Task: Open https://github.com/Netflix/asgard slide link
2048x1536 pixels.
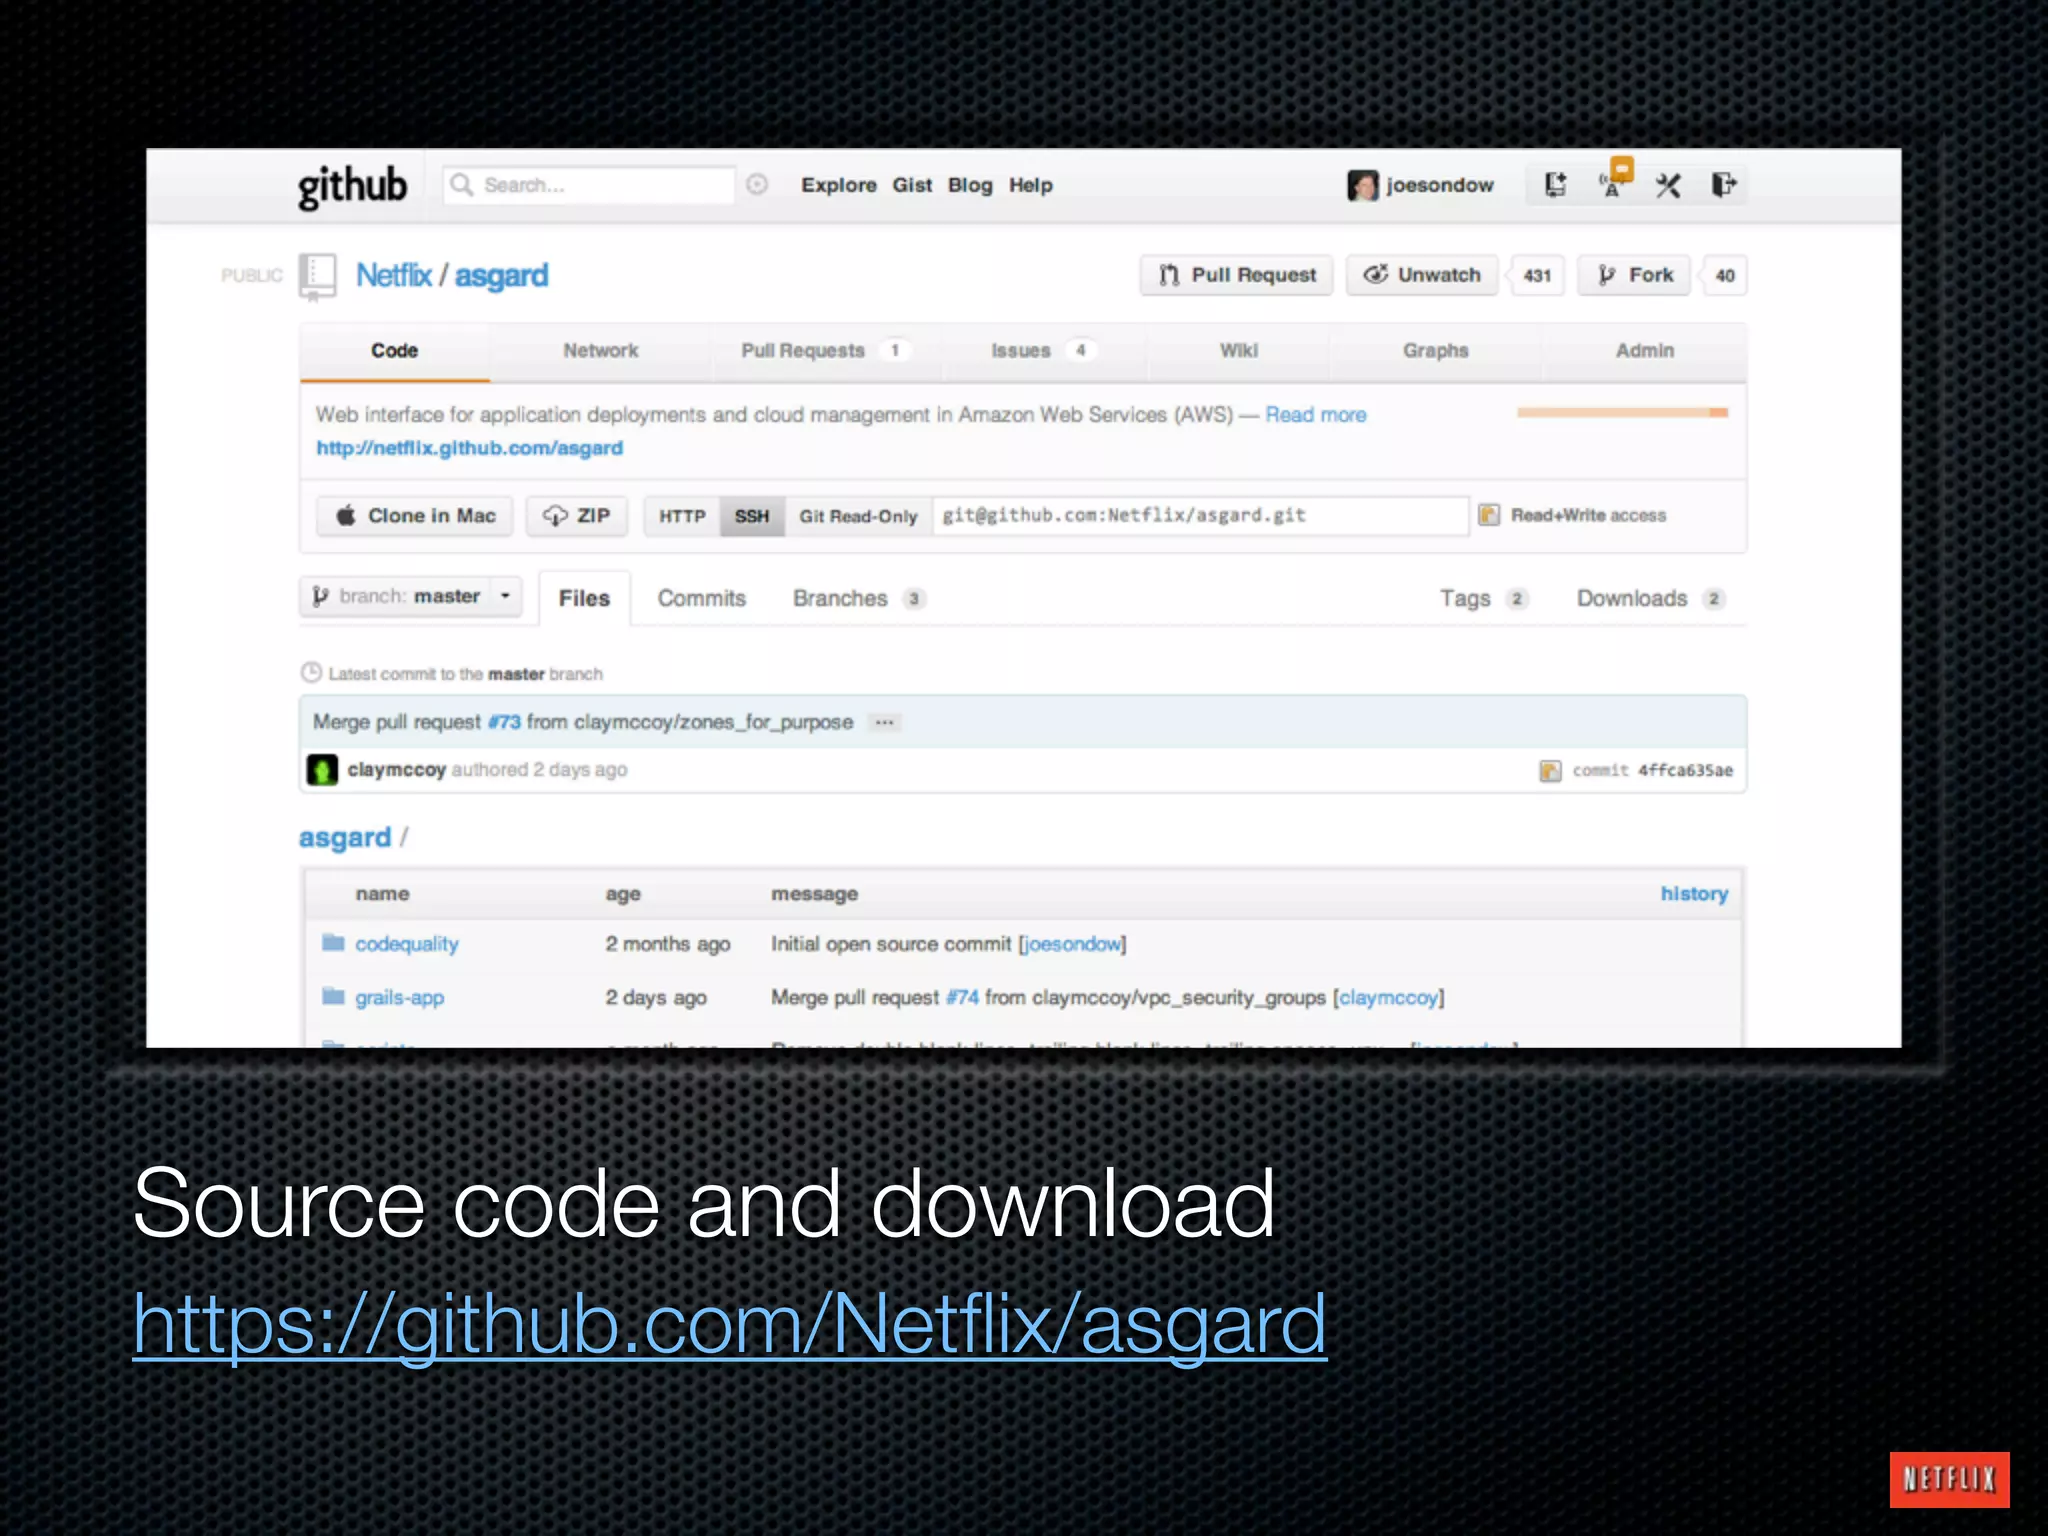Action: pyautogui.click(x=730, y=1324)
